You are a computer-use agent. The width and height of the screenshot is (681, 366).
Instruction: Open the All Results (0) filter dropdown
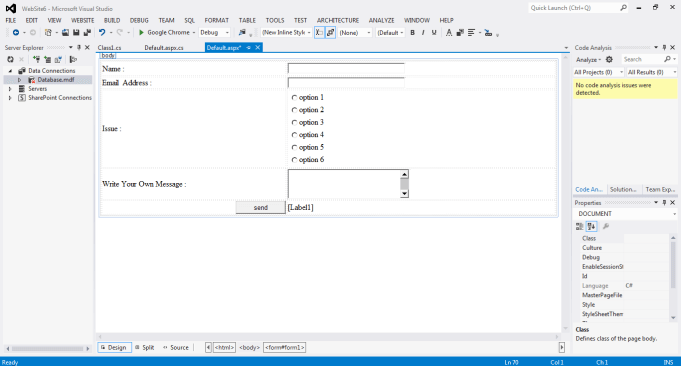[x=651, y=72]
